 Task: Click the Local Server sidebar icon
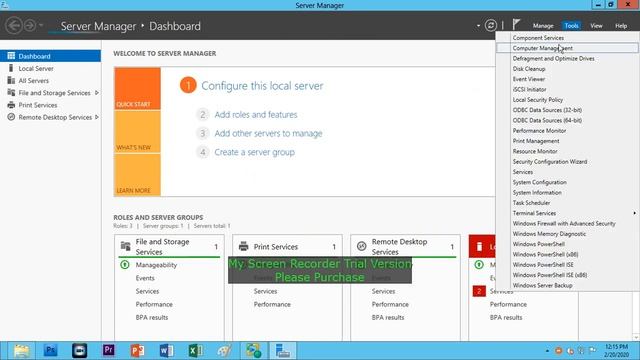coord(11,68)
